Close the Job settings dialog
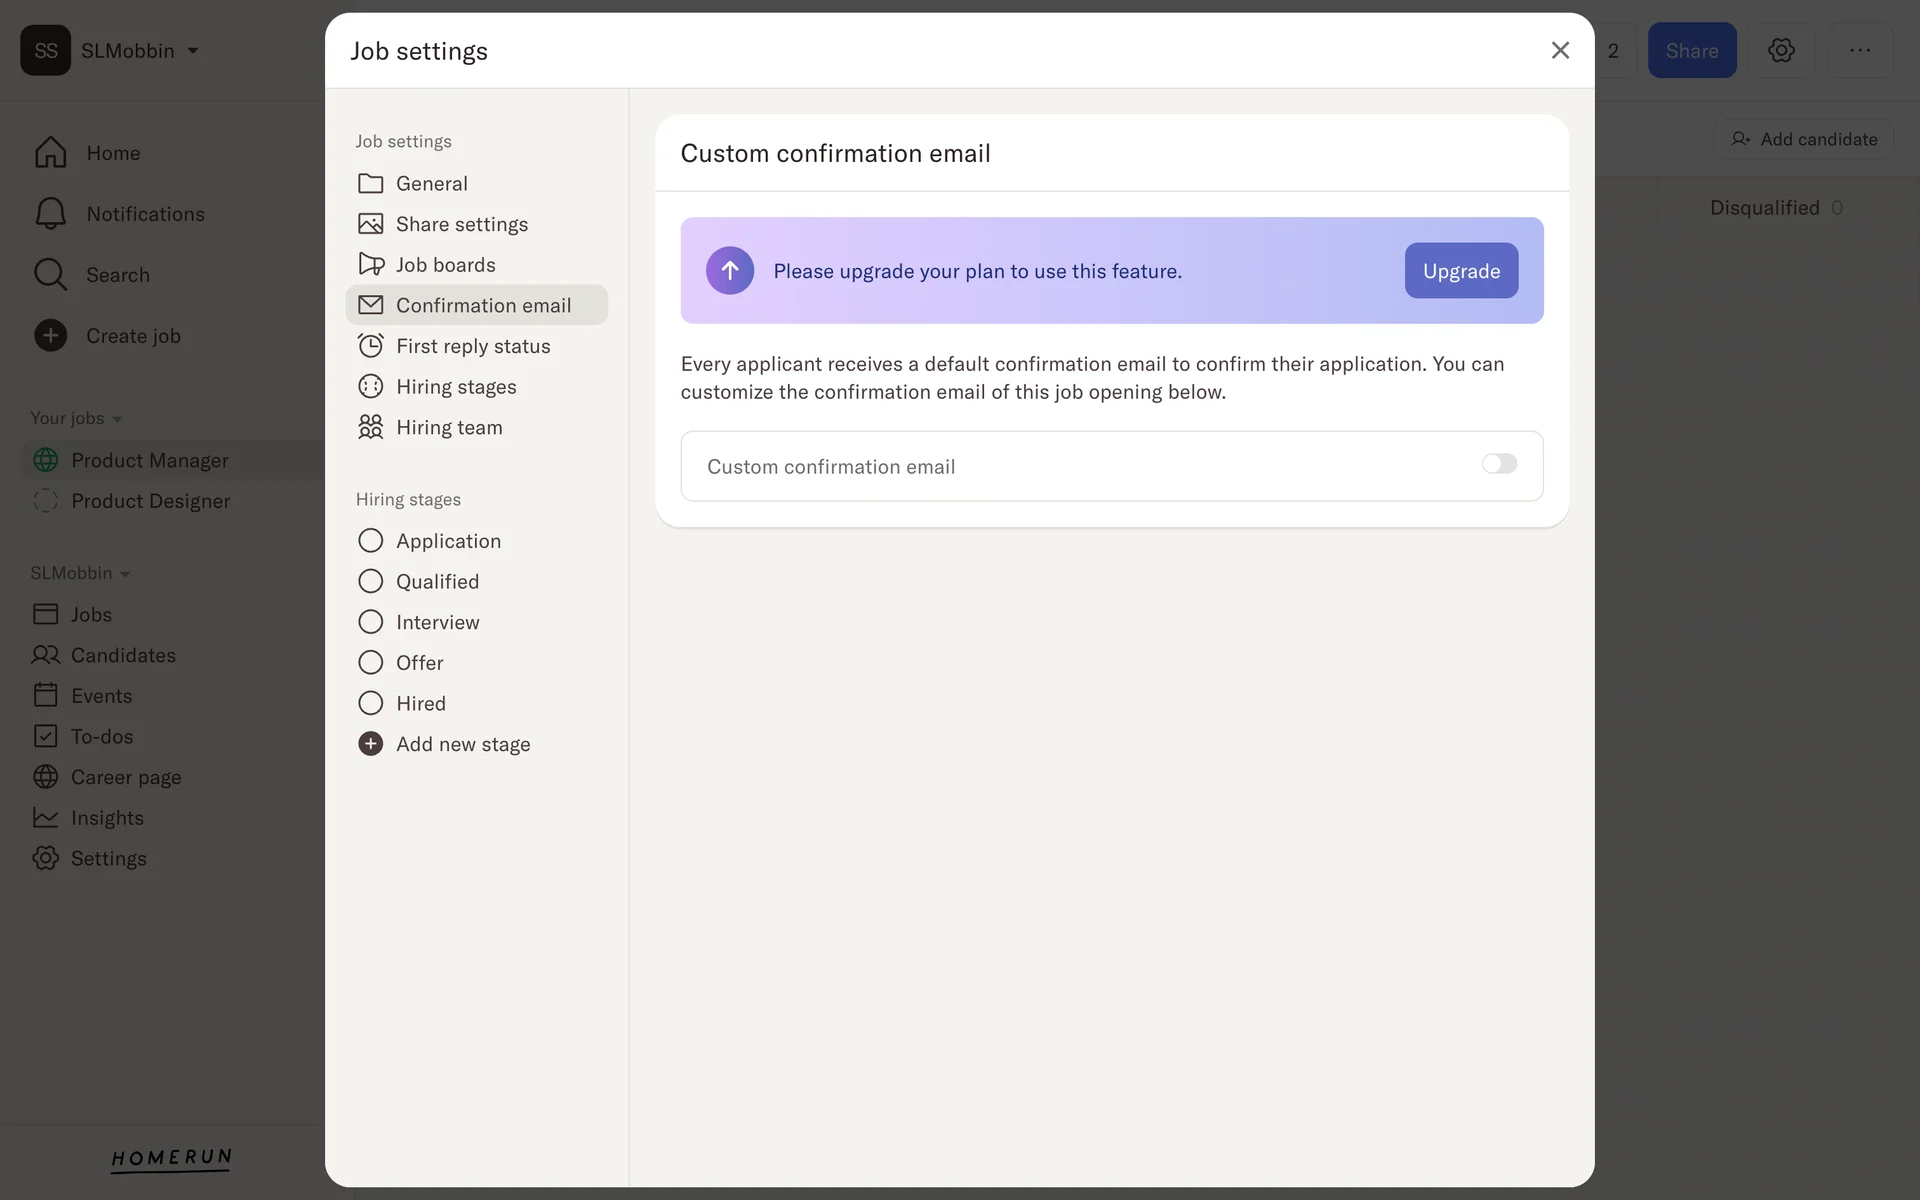 coord(1559,50)
